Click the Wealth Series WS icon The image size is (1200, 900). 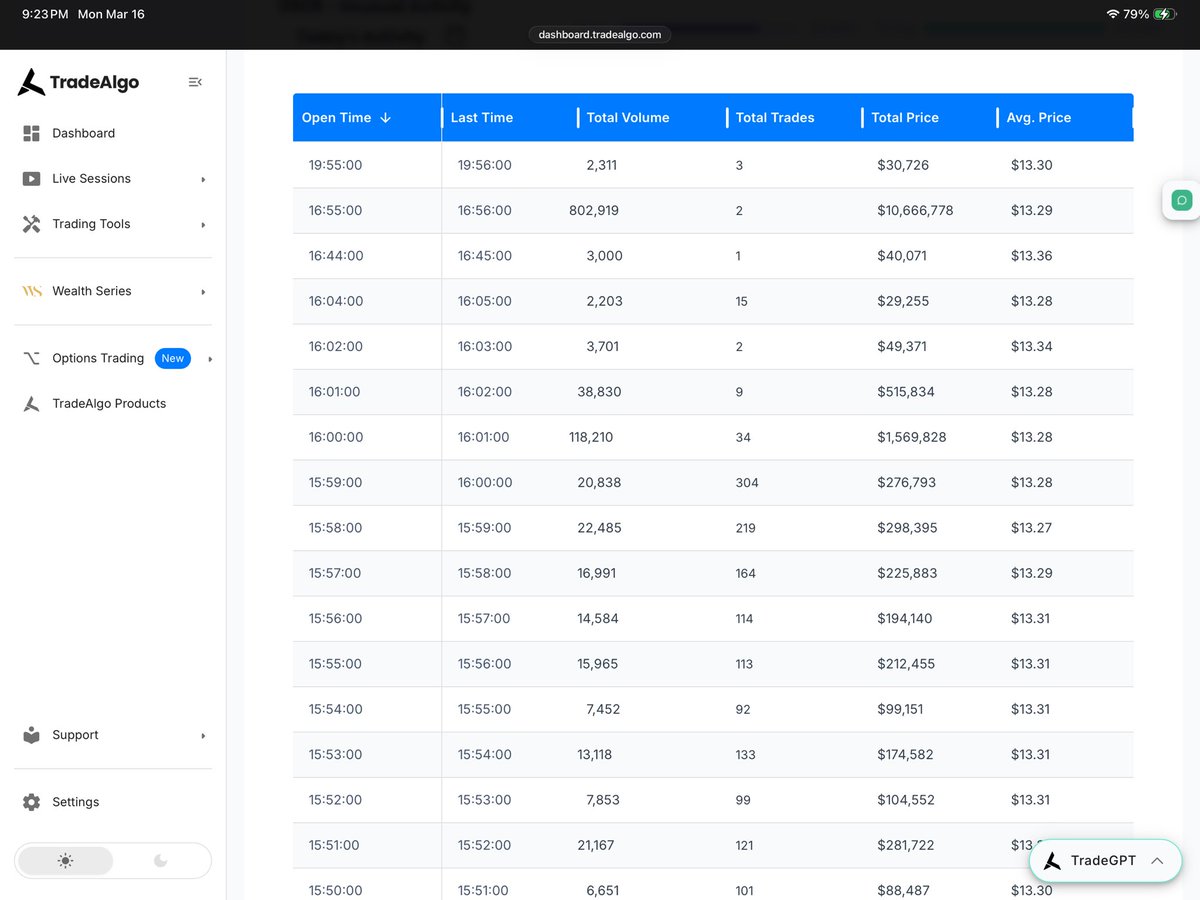click(x=32, y=291)
